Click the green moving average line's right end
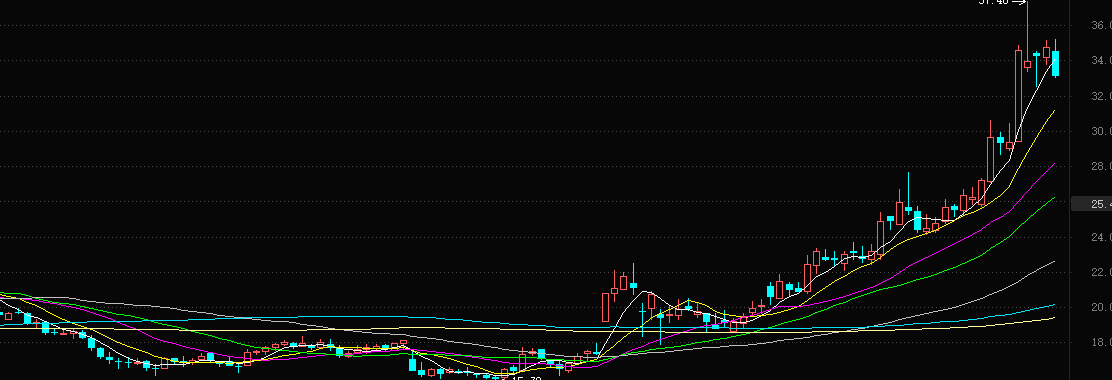 click(x=1054, y=199)
